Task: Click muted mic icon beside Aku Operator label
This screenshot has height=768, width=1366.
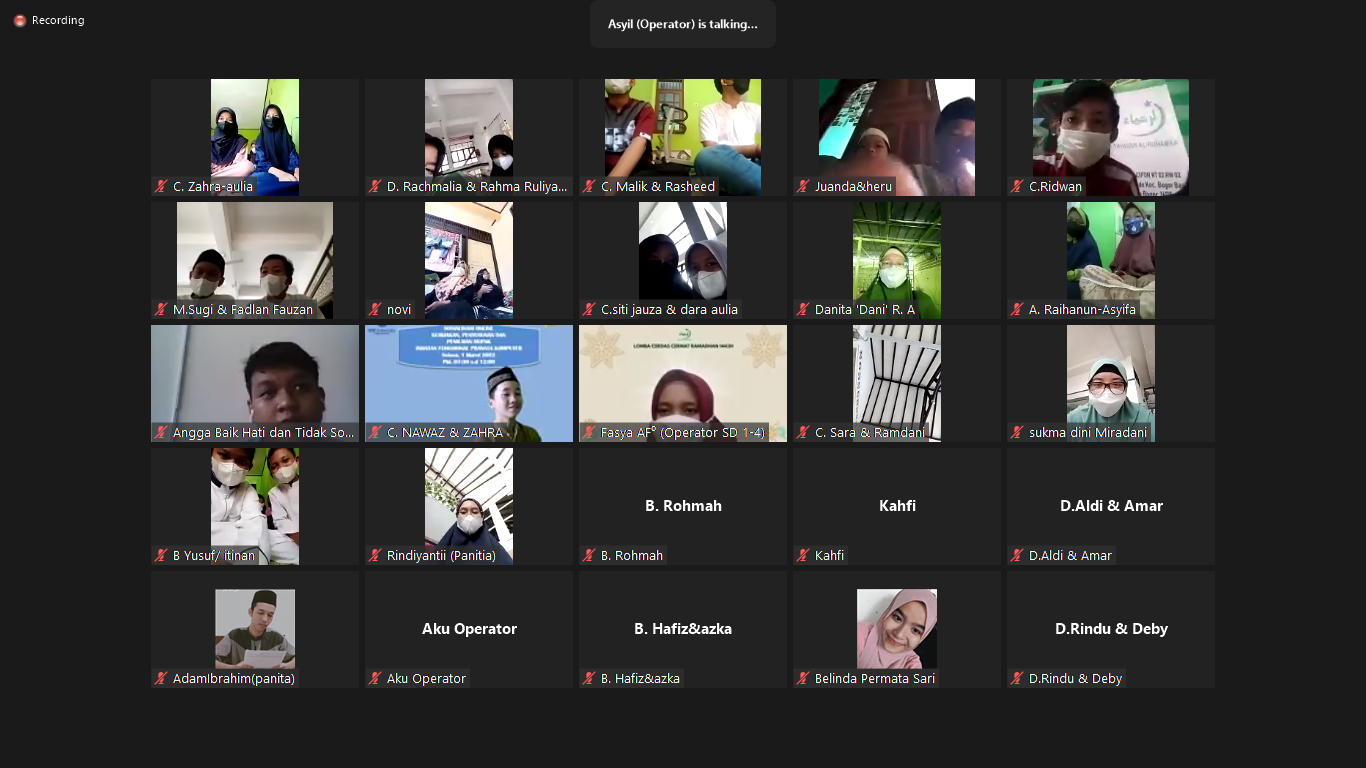Action: coord(375,679)
